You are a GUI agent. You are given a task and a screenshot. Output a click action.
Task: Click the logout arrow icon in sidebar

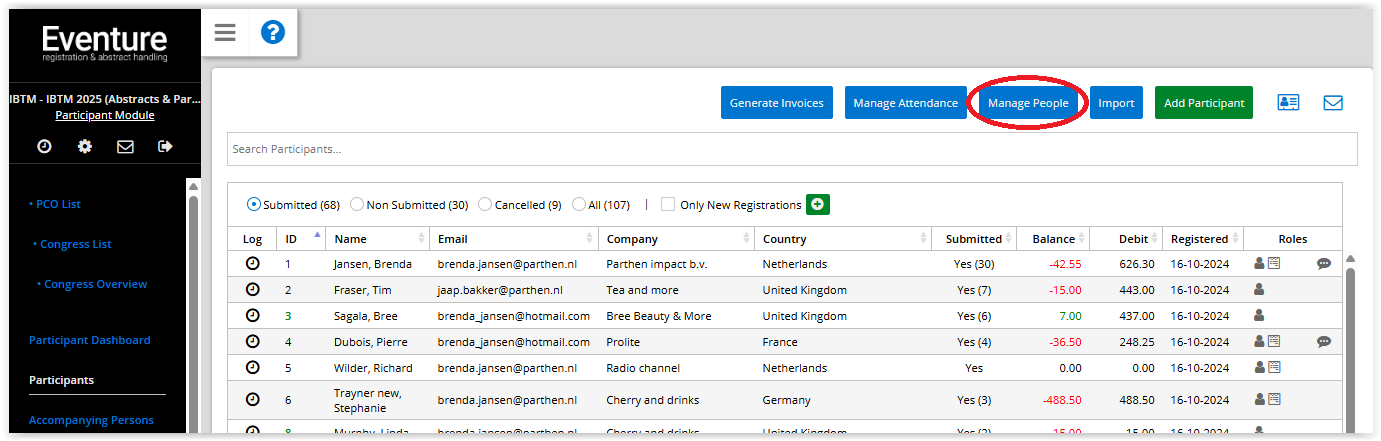[x=166, y=147]
